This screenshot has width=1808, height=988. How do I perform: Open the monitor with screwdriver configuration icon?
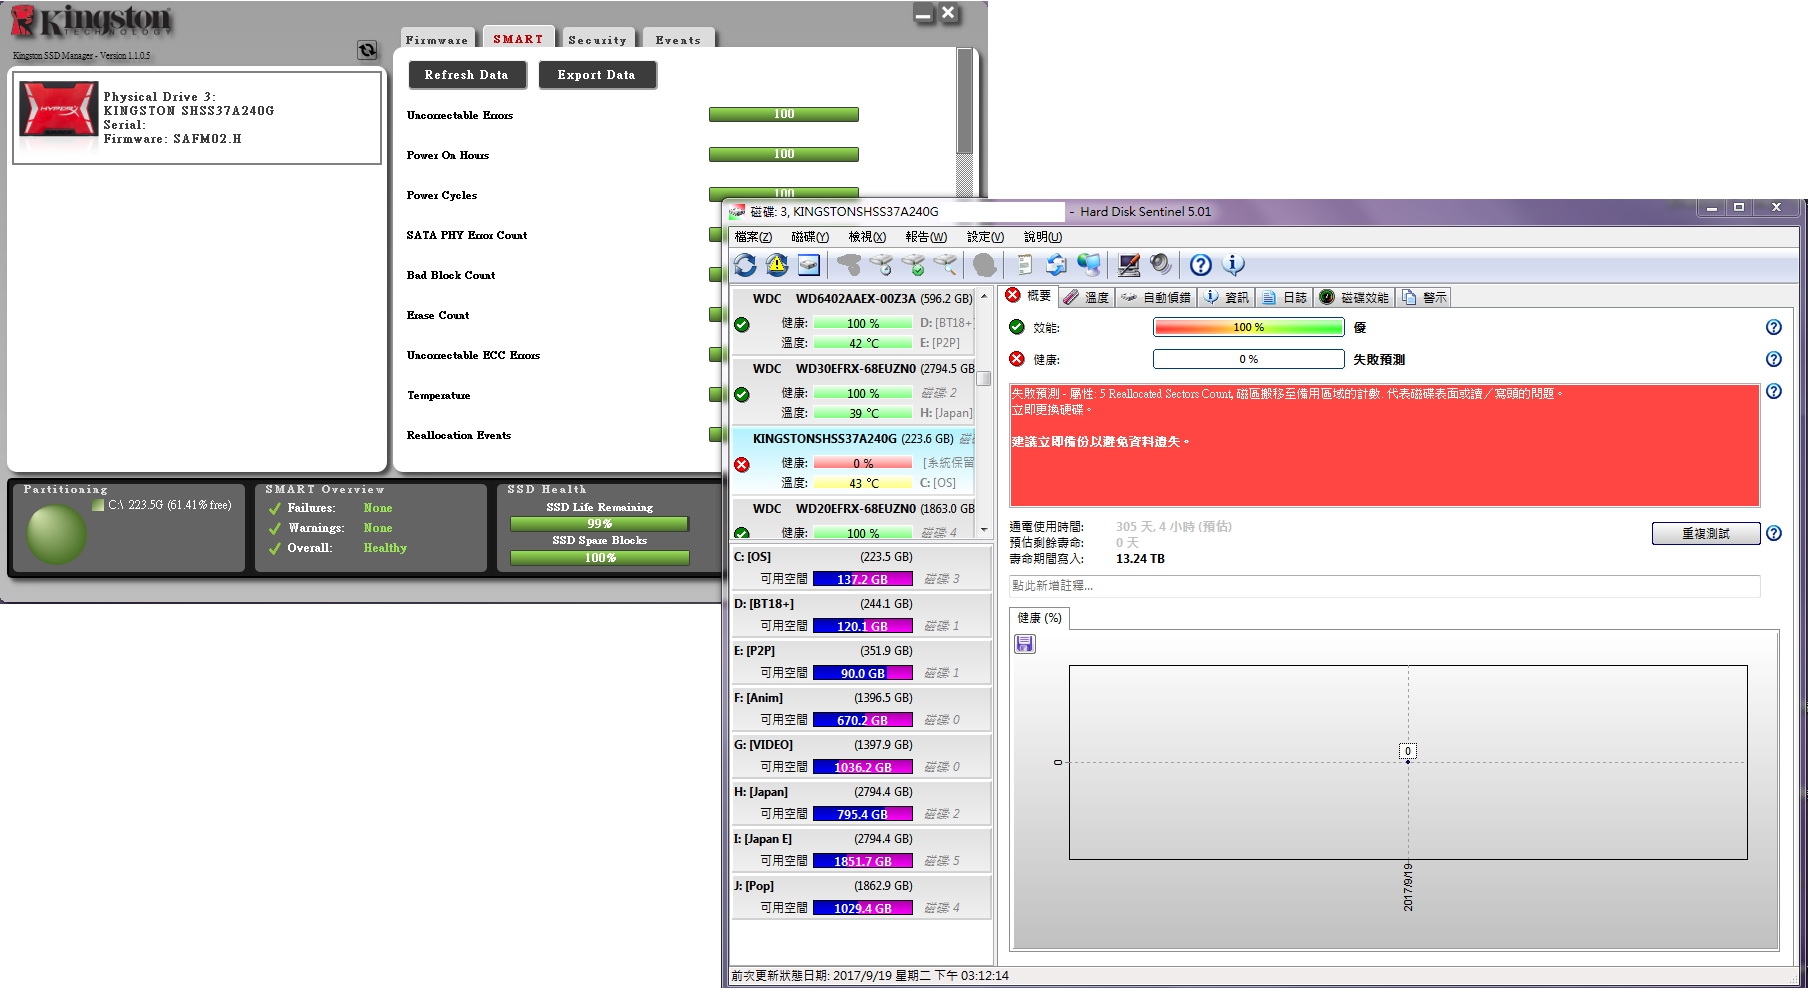coord(1129,265)
